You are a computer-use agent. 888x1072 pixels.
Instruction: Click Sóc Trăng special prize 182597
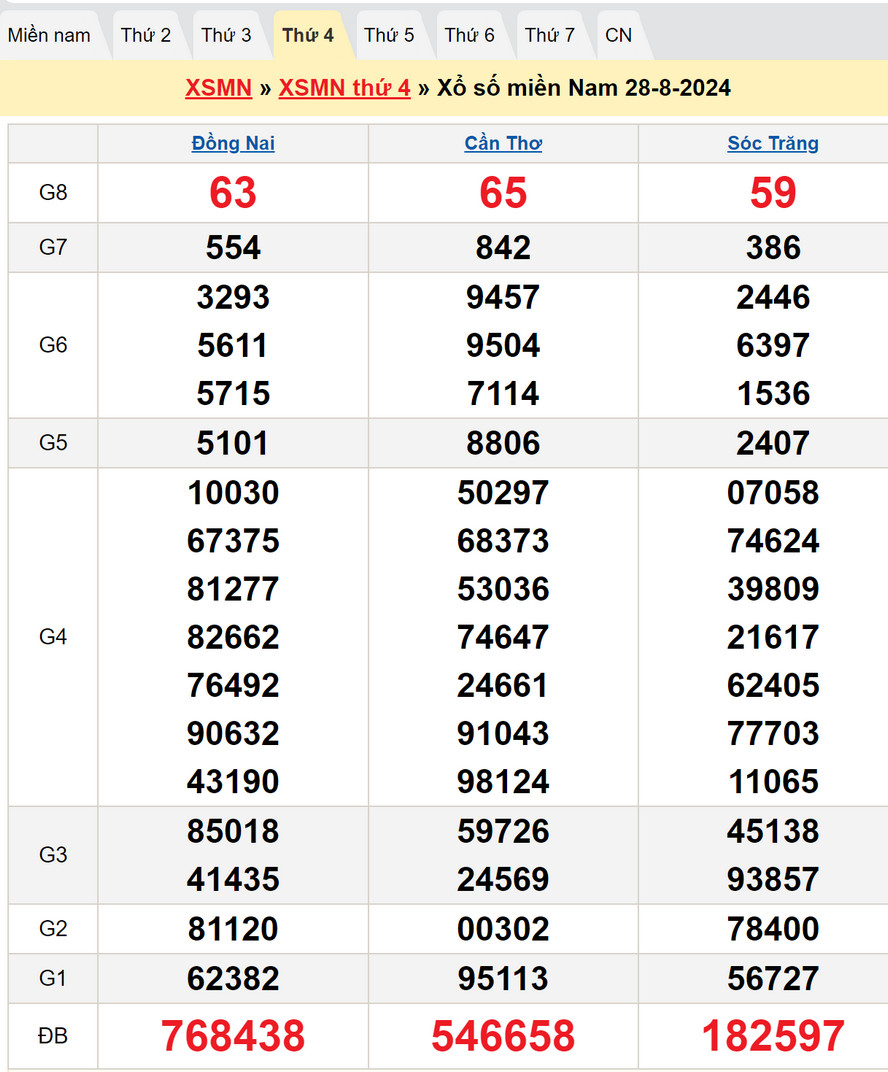[773, 1036]
